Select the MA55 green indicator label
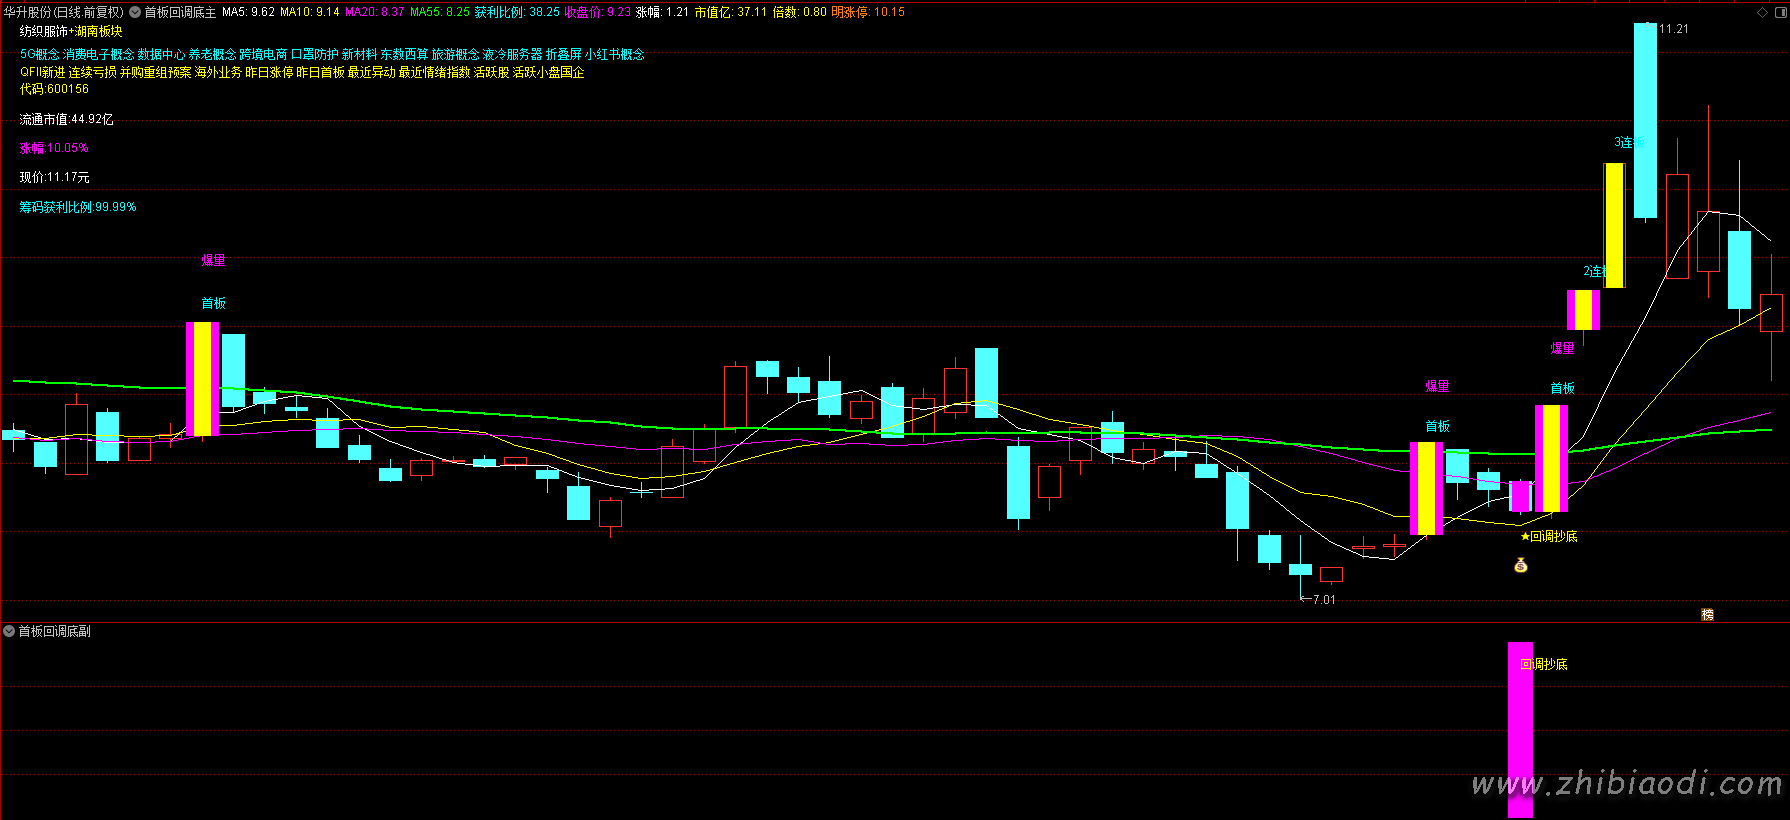Screen dimensions: 1790x820 pyautogui.click(x=439, y=12)
